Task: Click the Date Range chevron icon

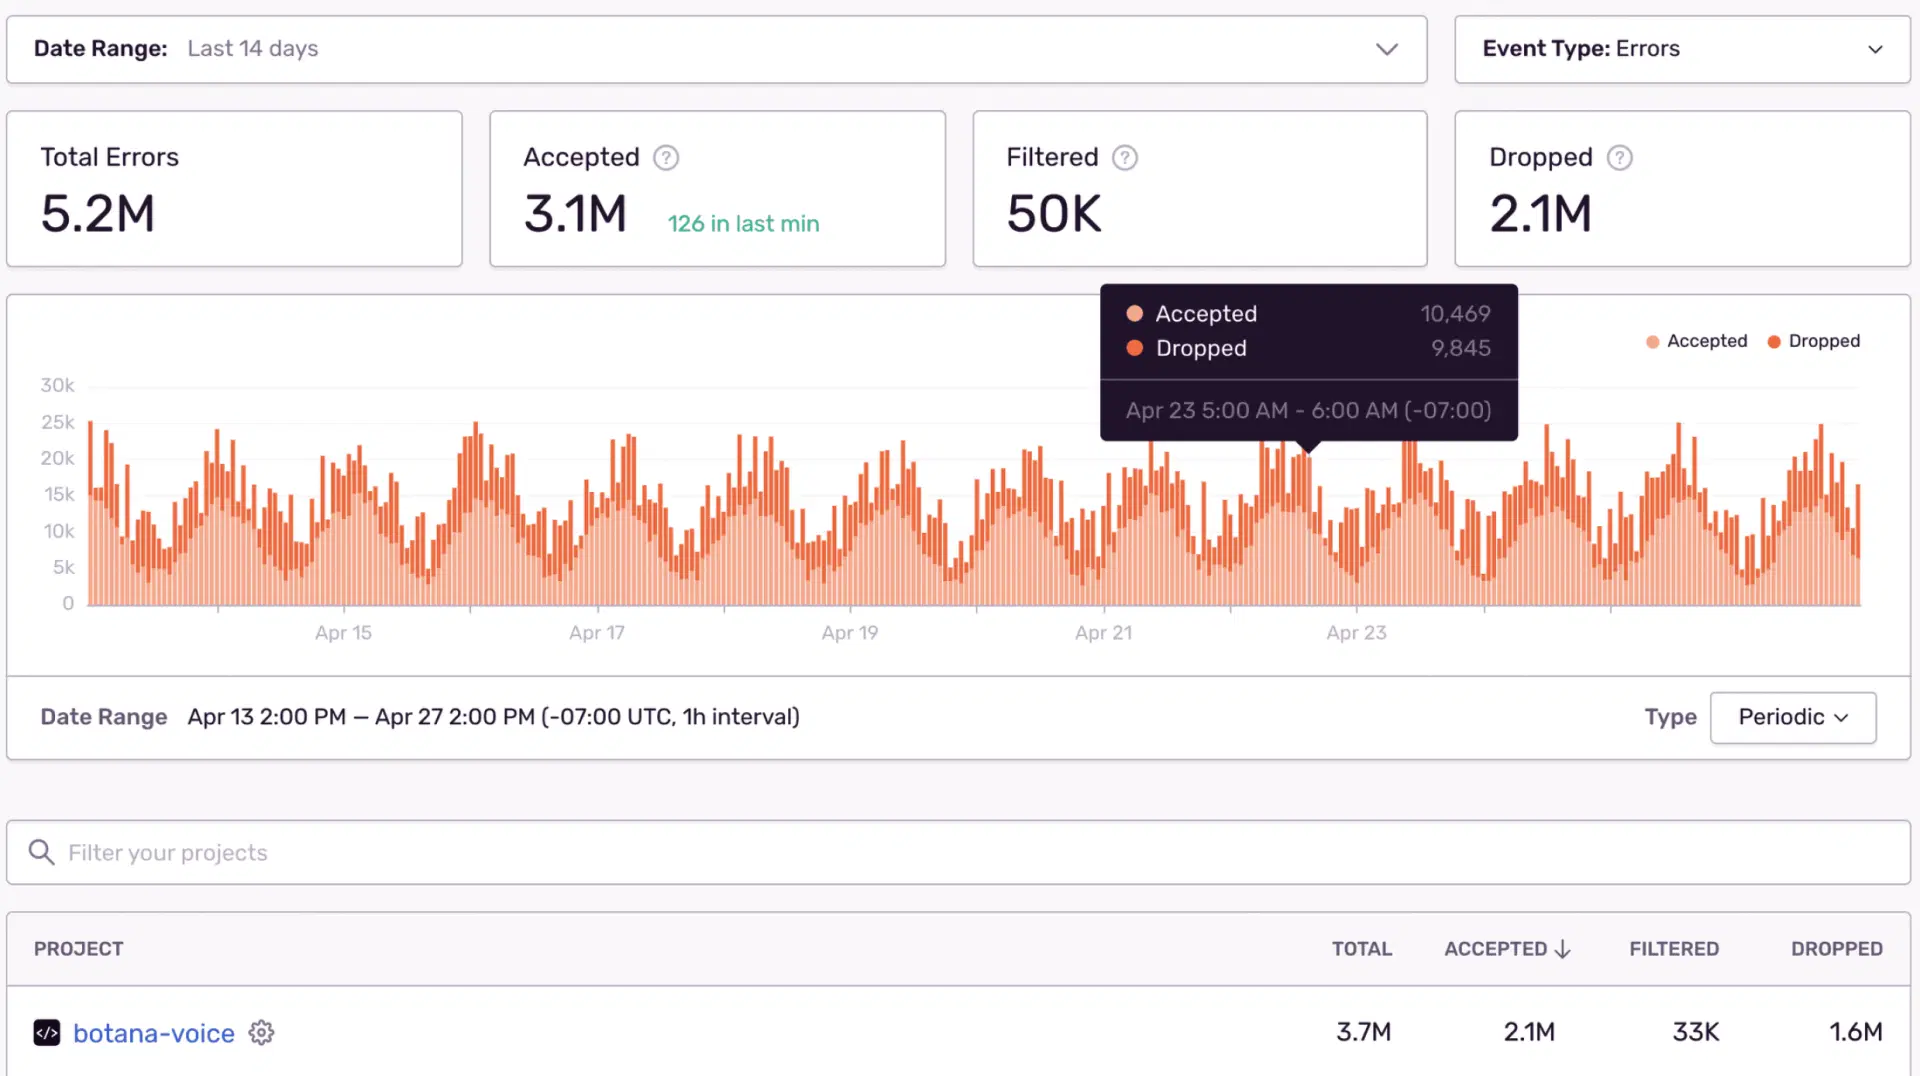Action: tap(1386, 48)
